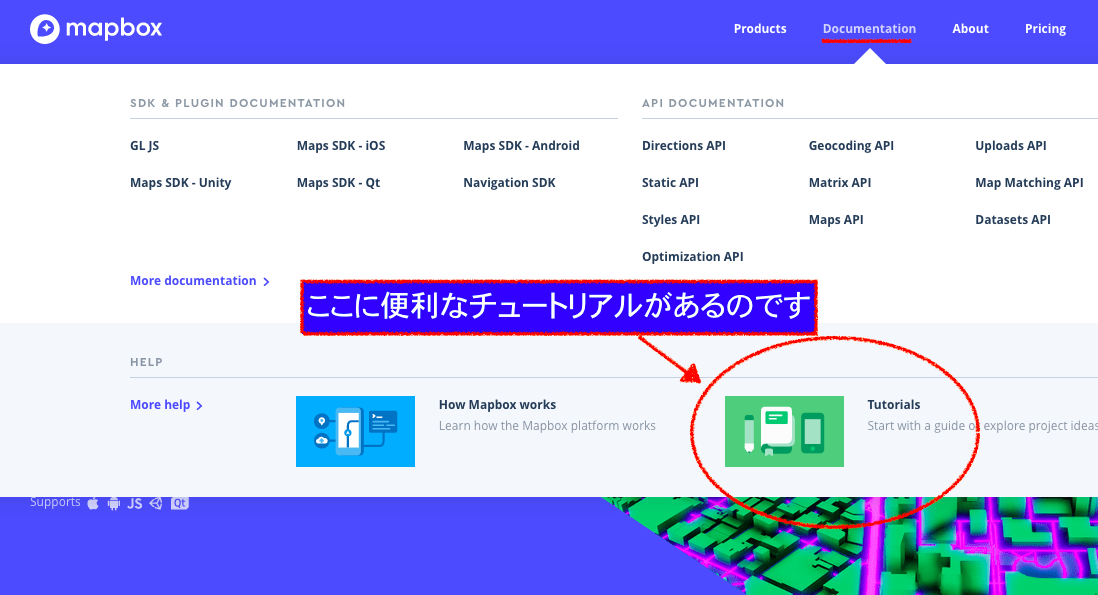Open the Directions API link
This screenshot has width=1098, height=595.
[x=683, y=145]
